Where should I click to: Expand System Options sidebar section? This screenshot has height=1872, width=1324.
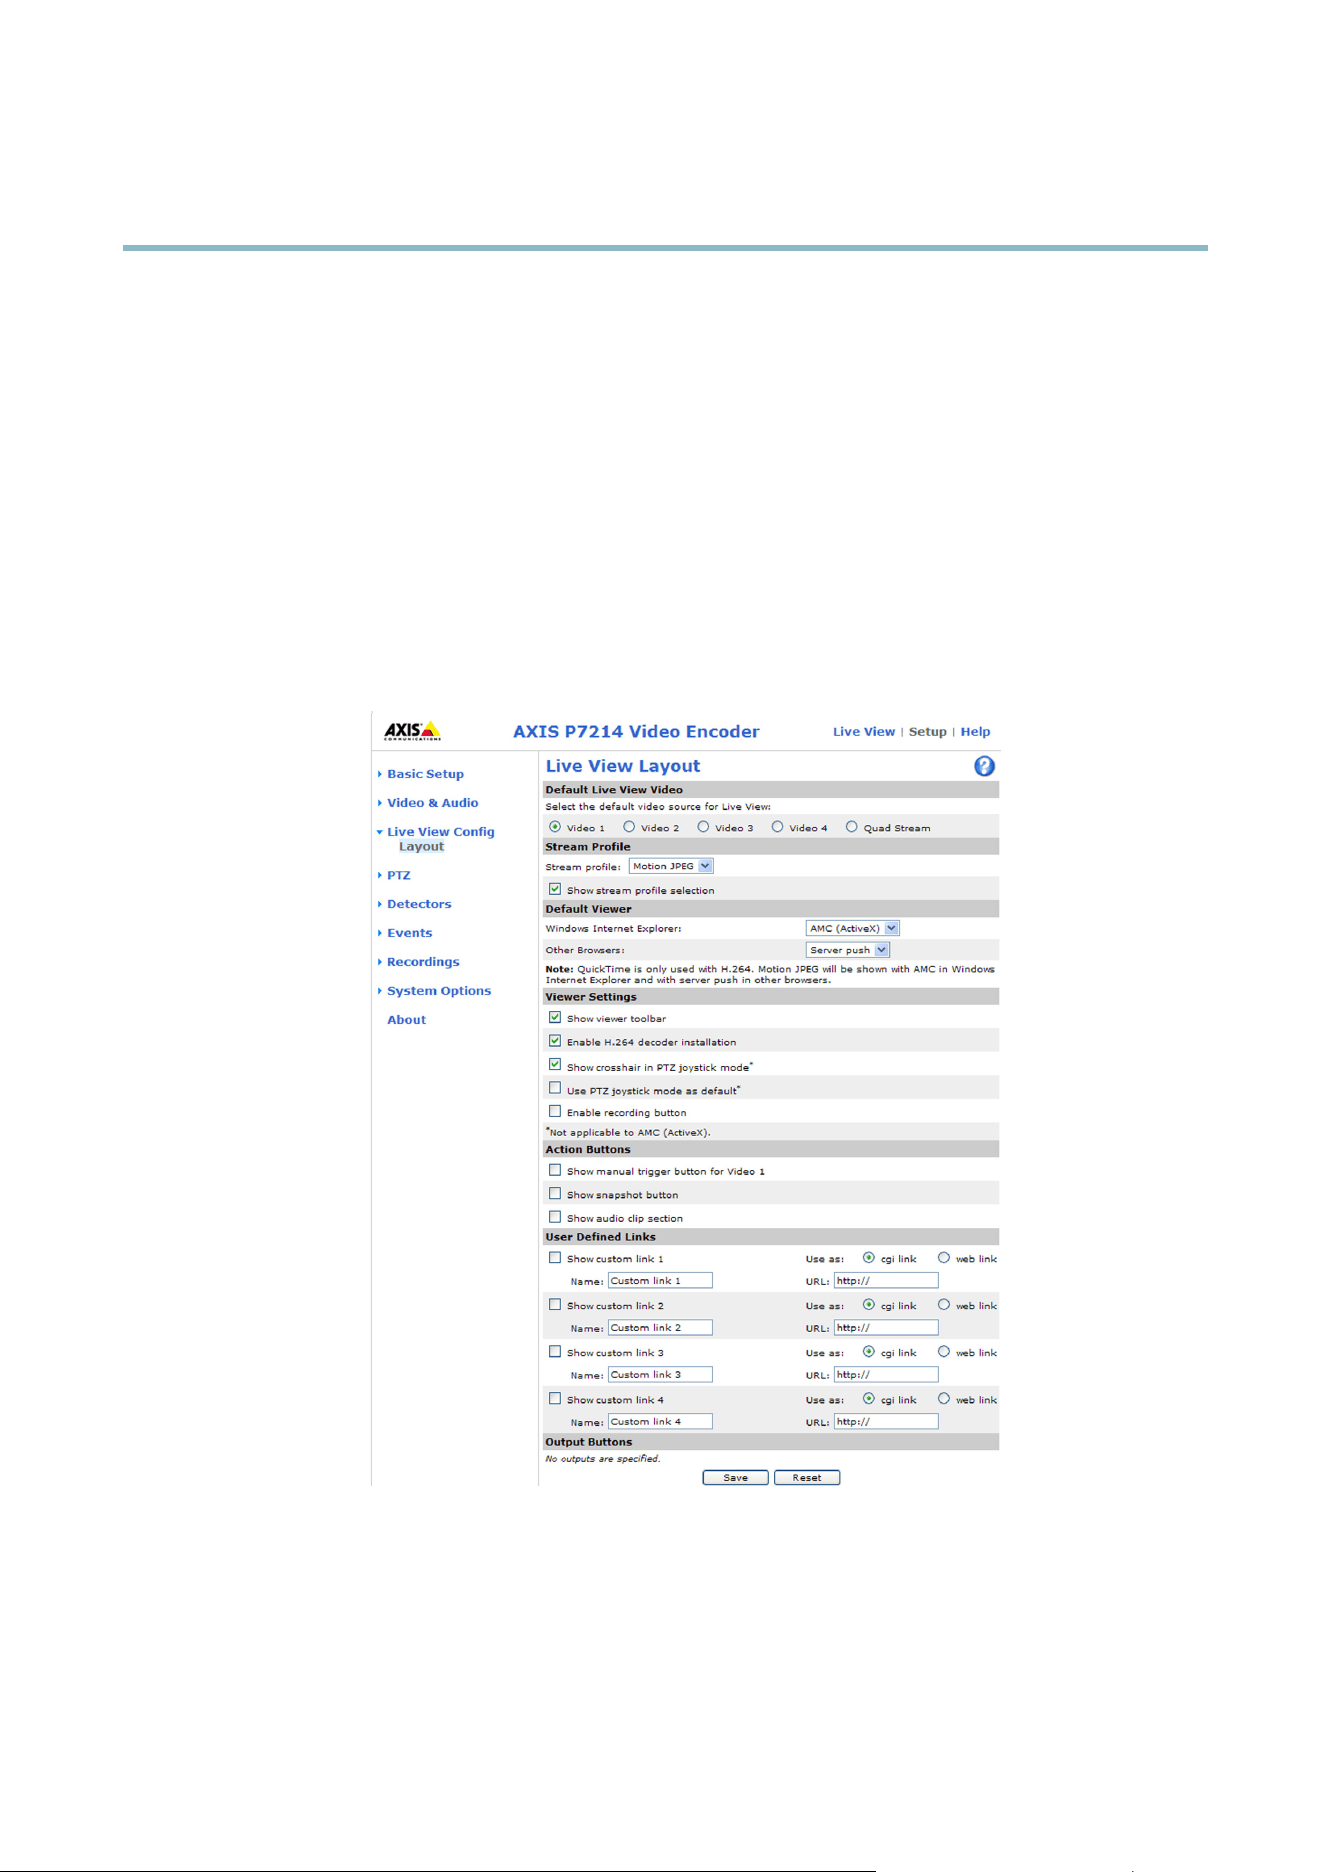439,991
